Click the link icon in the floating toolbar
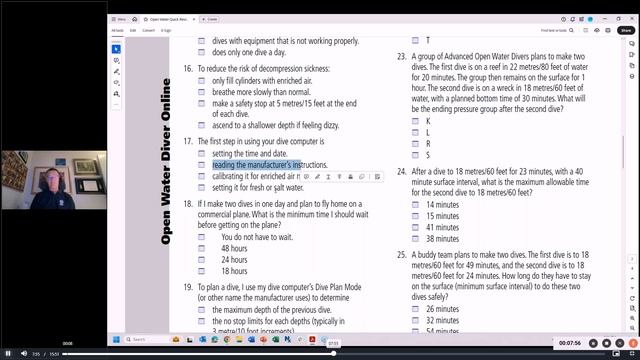The height and width of the screenshot is (360, 640). coord(361,177)
